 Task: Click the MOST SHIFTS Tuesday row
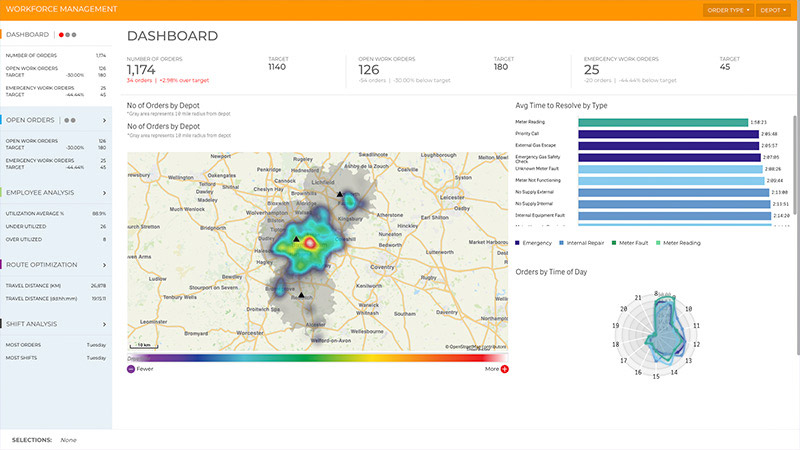pos(56,358)
